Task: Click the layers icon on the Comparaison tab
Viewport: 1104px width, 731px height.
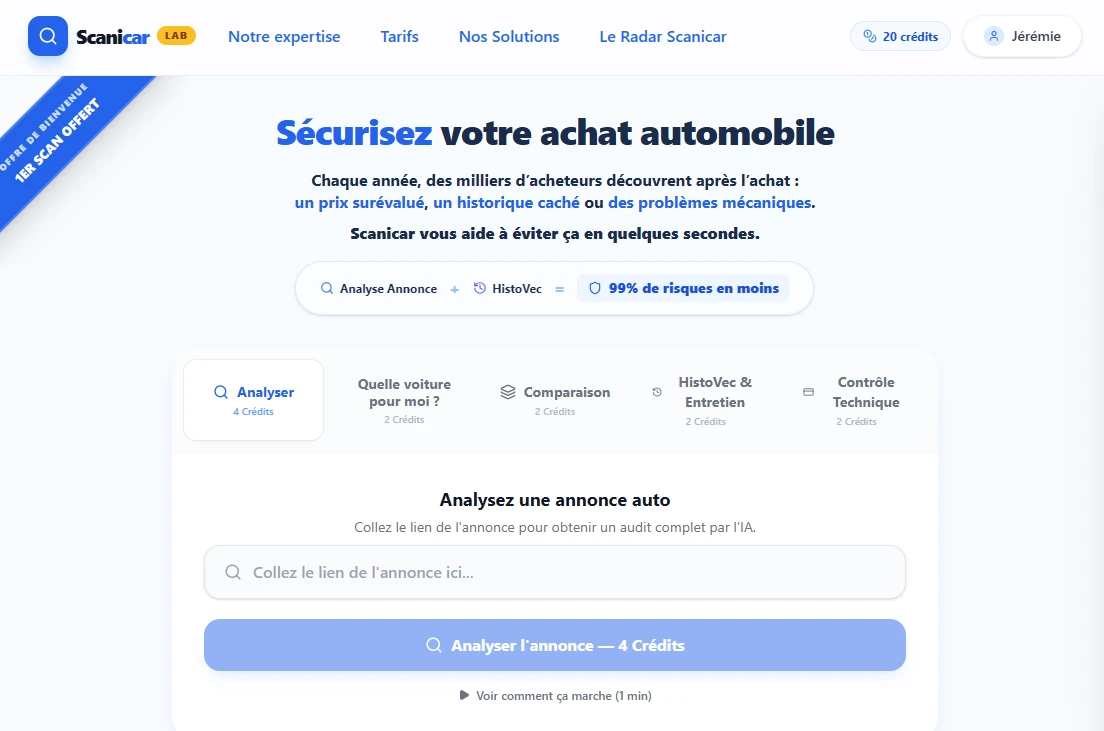Action: [508, 392]
